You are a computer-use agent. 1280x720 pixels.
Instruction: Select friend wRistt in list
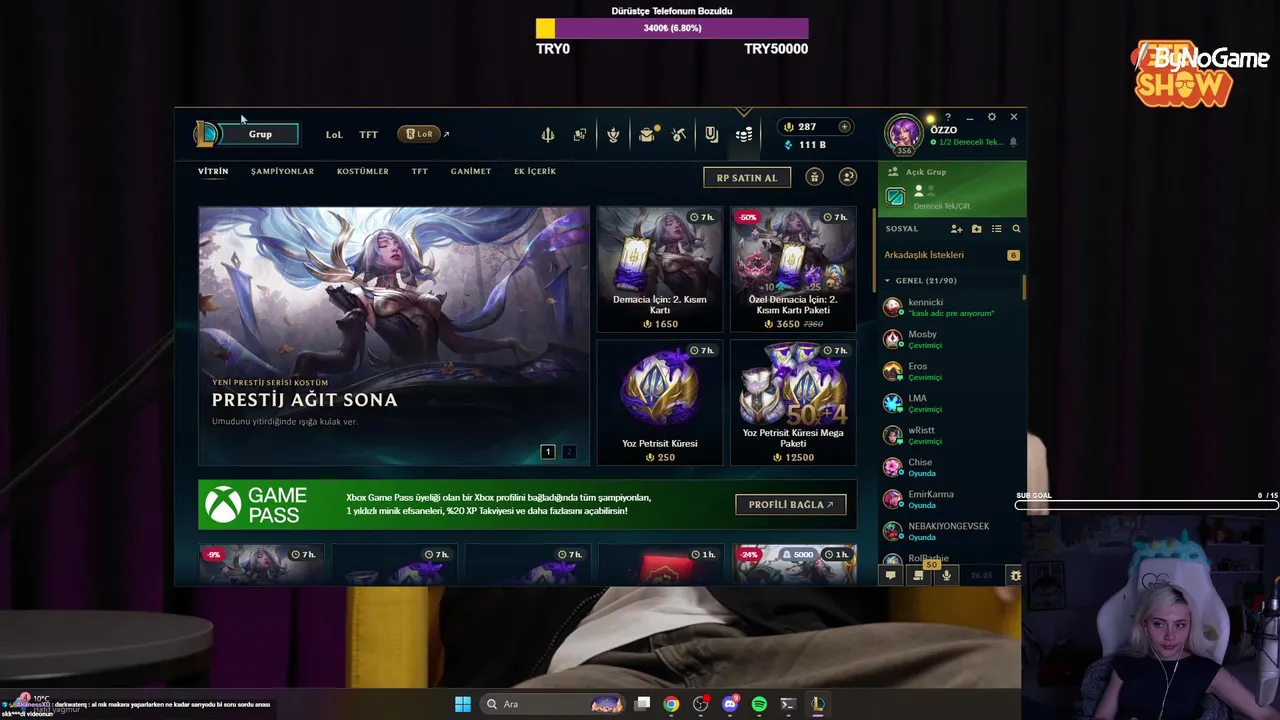coord(950,435)
